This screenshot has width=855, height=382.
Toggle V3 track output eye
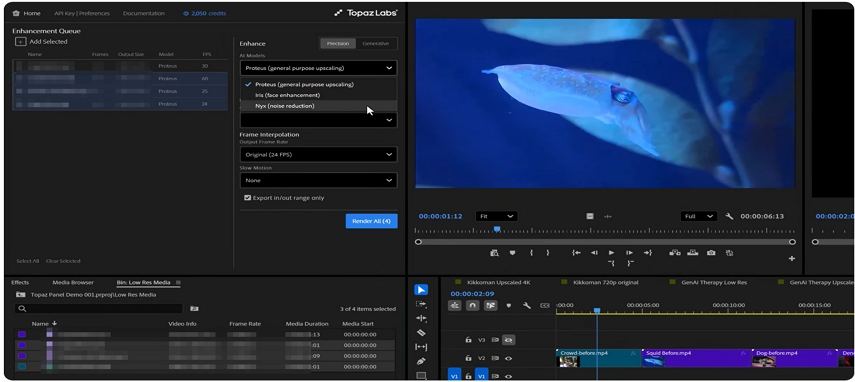pos(508,339)
